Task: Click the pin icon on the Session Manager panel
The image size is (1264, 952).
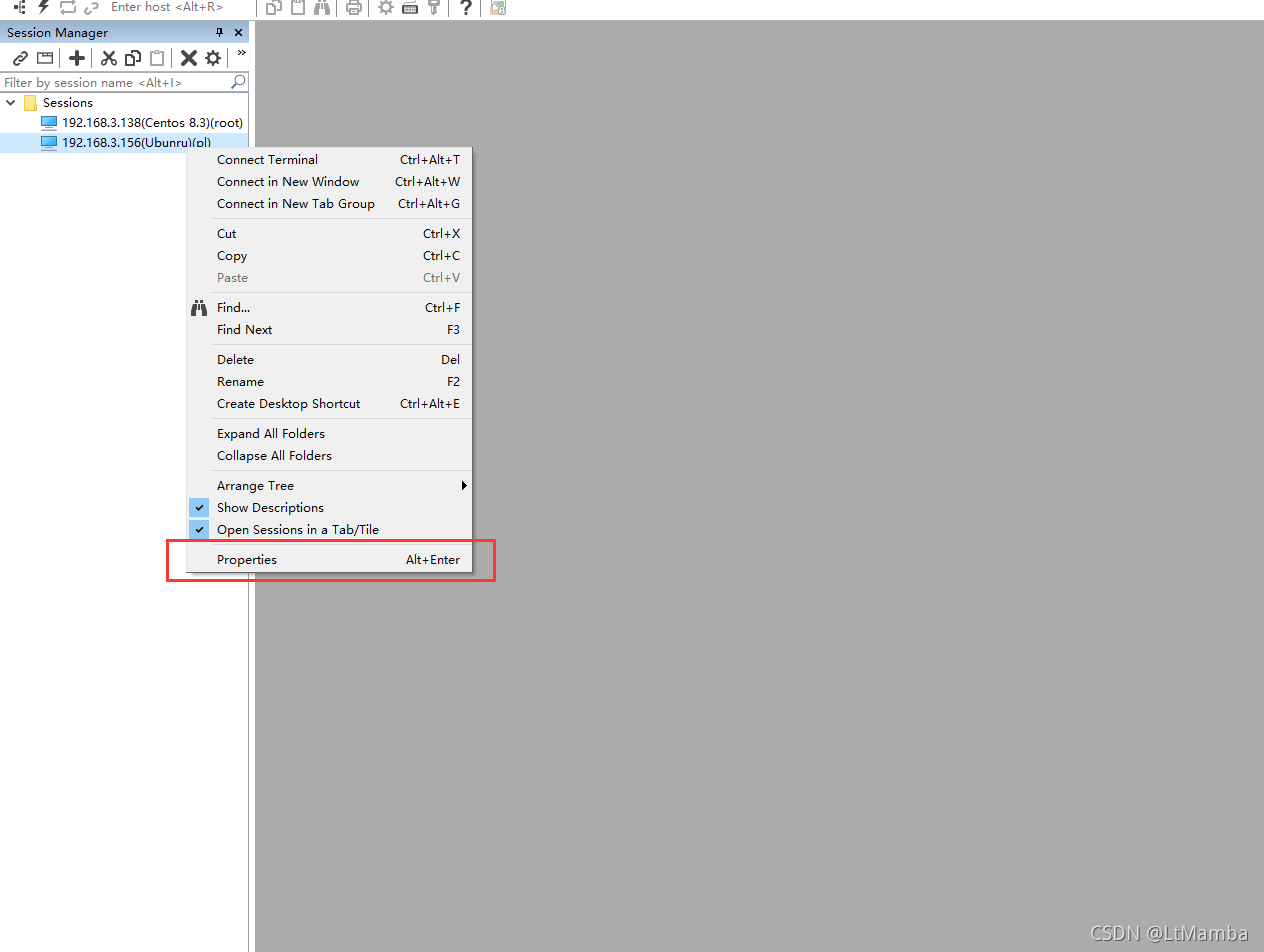Action: tap(220, 32)
